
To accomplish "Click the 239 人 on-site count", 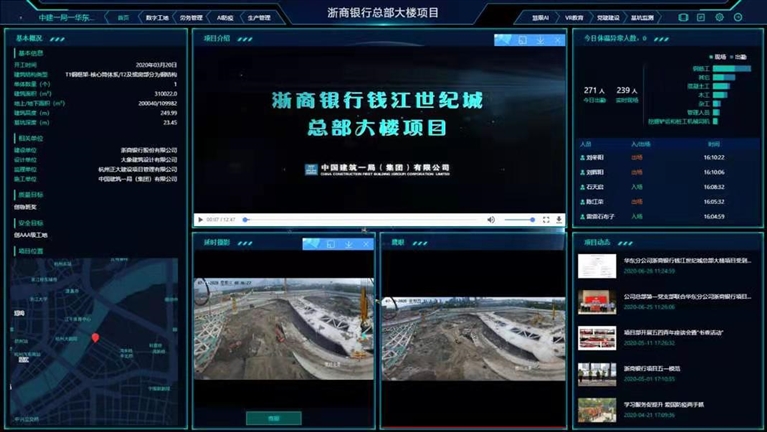I will 627,91.
